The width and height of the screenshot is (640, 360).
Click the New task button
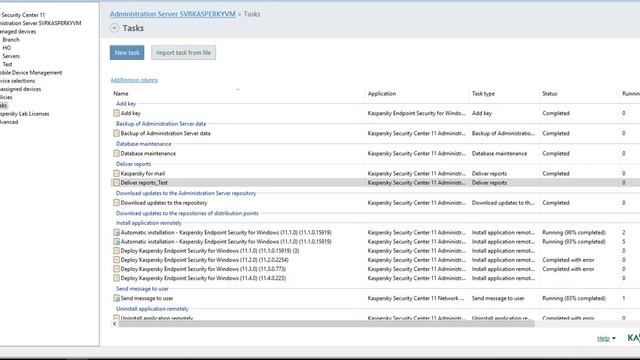127,53
